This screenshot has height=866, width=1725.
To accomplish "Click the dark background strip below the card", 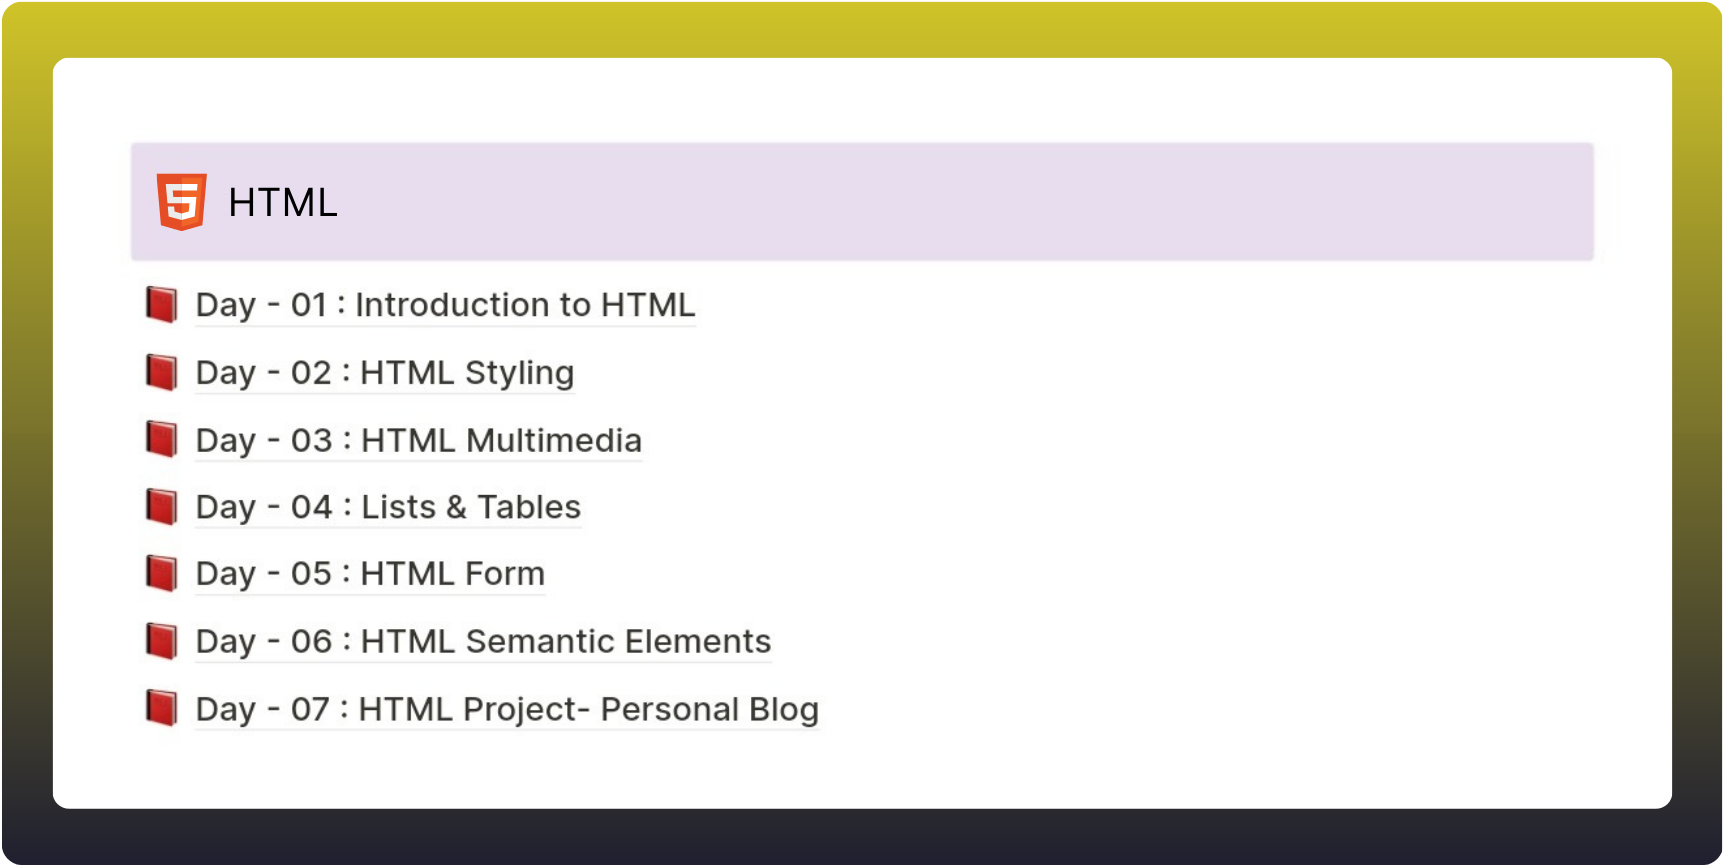I will (x=860, y=838).
